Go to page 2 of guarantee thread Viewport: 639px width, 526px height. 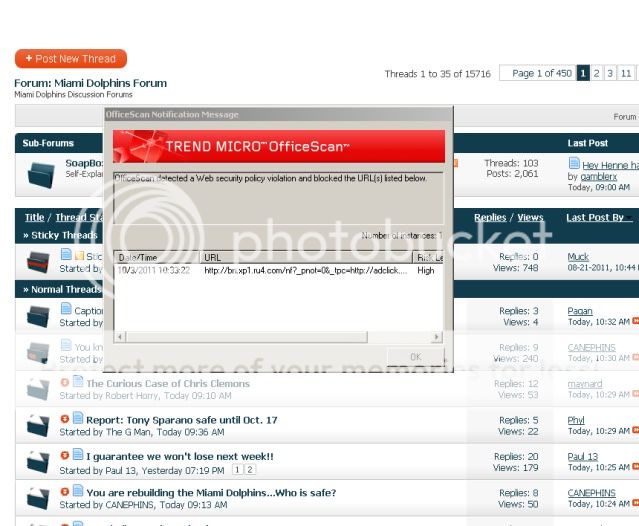click(250, 469)
